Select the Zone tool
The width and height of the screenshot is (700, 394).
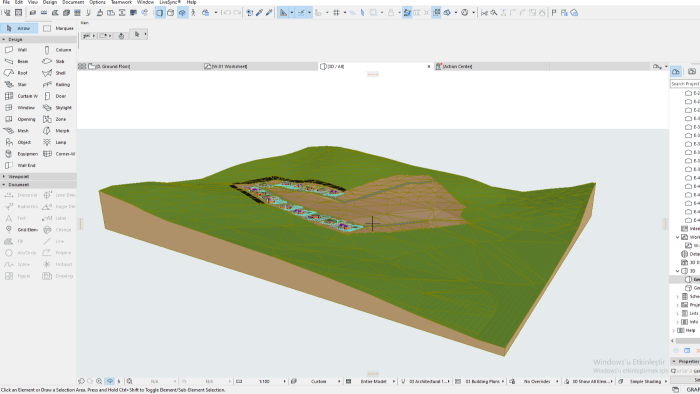58,119
